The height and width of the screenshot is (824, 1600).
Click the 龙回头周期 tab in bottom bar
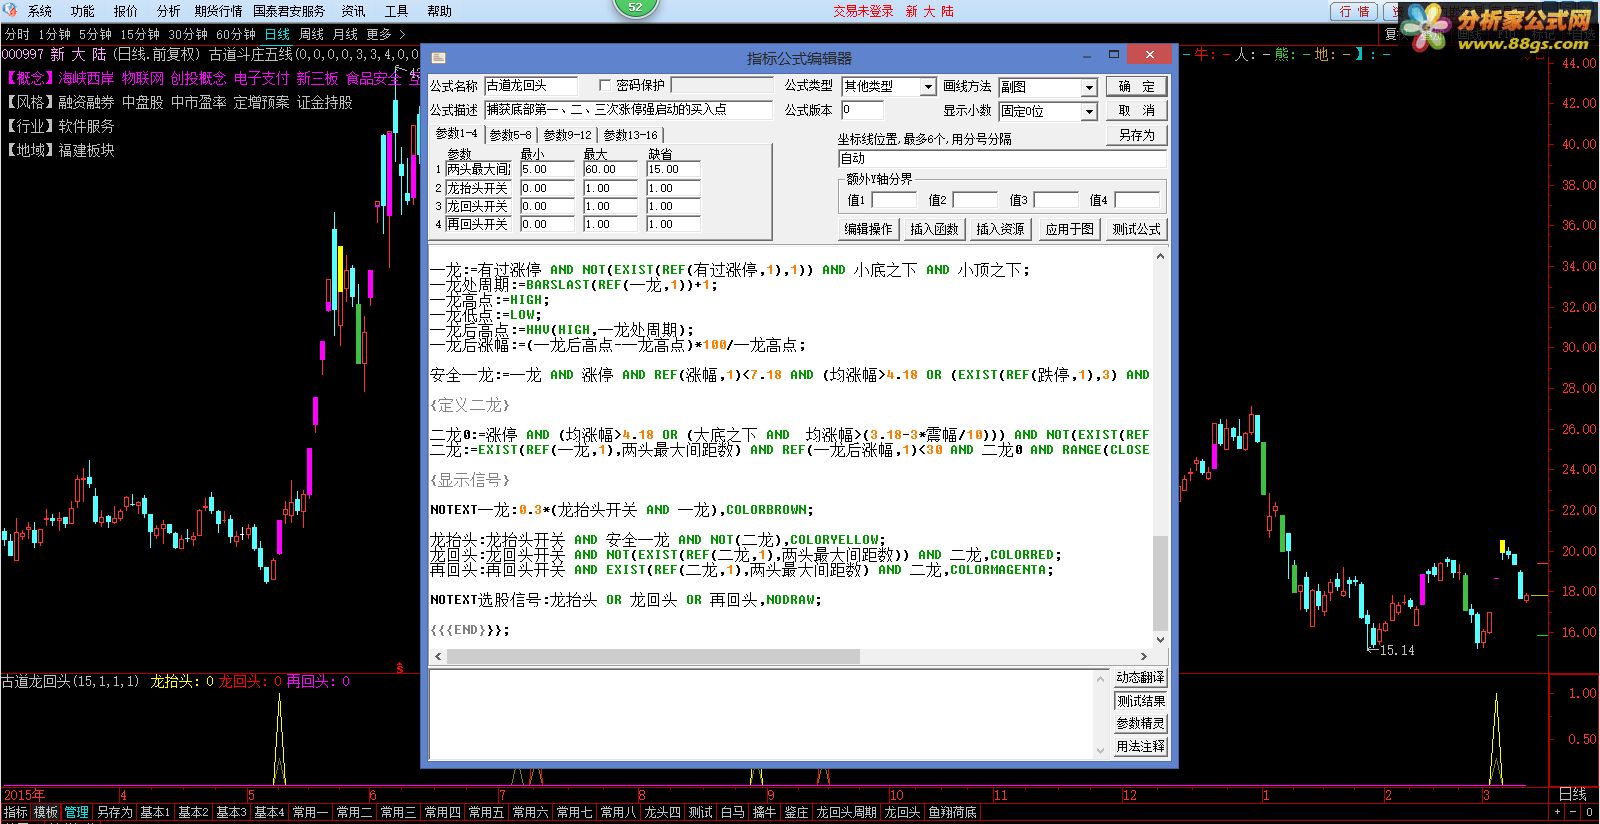pos(846,813)
